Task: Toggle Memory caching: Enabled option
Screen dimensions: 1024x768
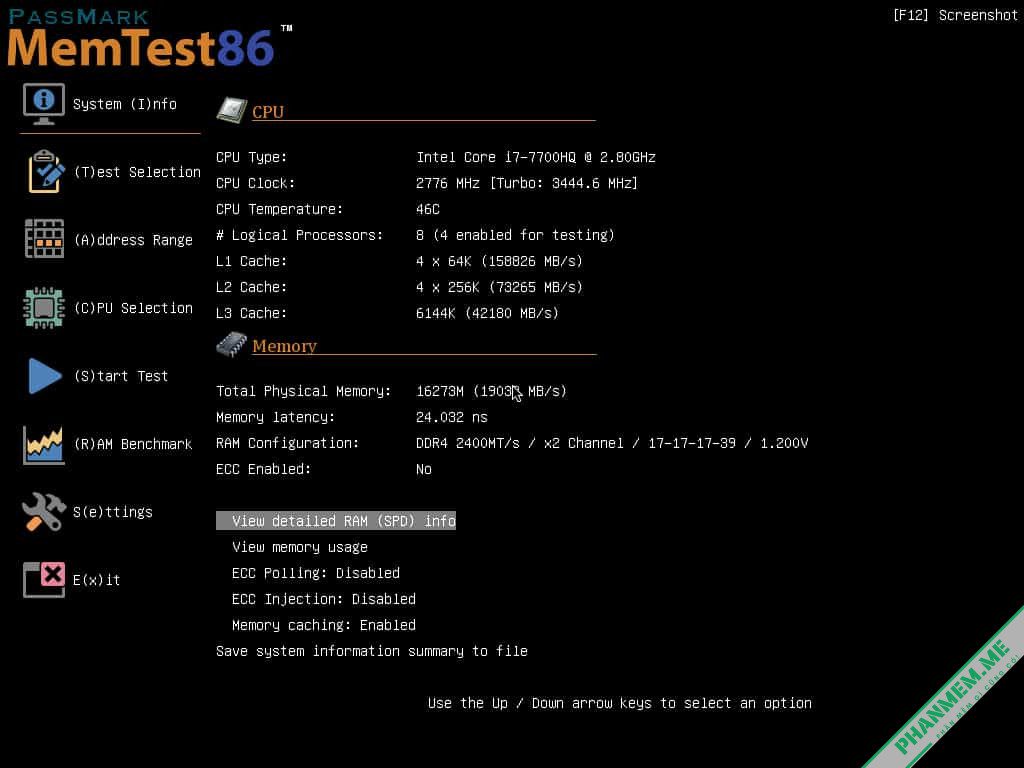Action: (x=324, y=625)
